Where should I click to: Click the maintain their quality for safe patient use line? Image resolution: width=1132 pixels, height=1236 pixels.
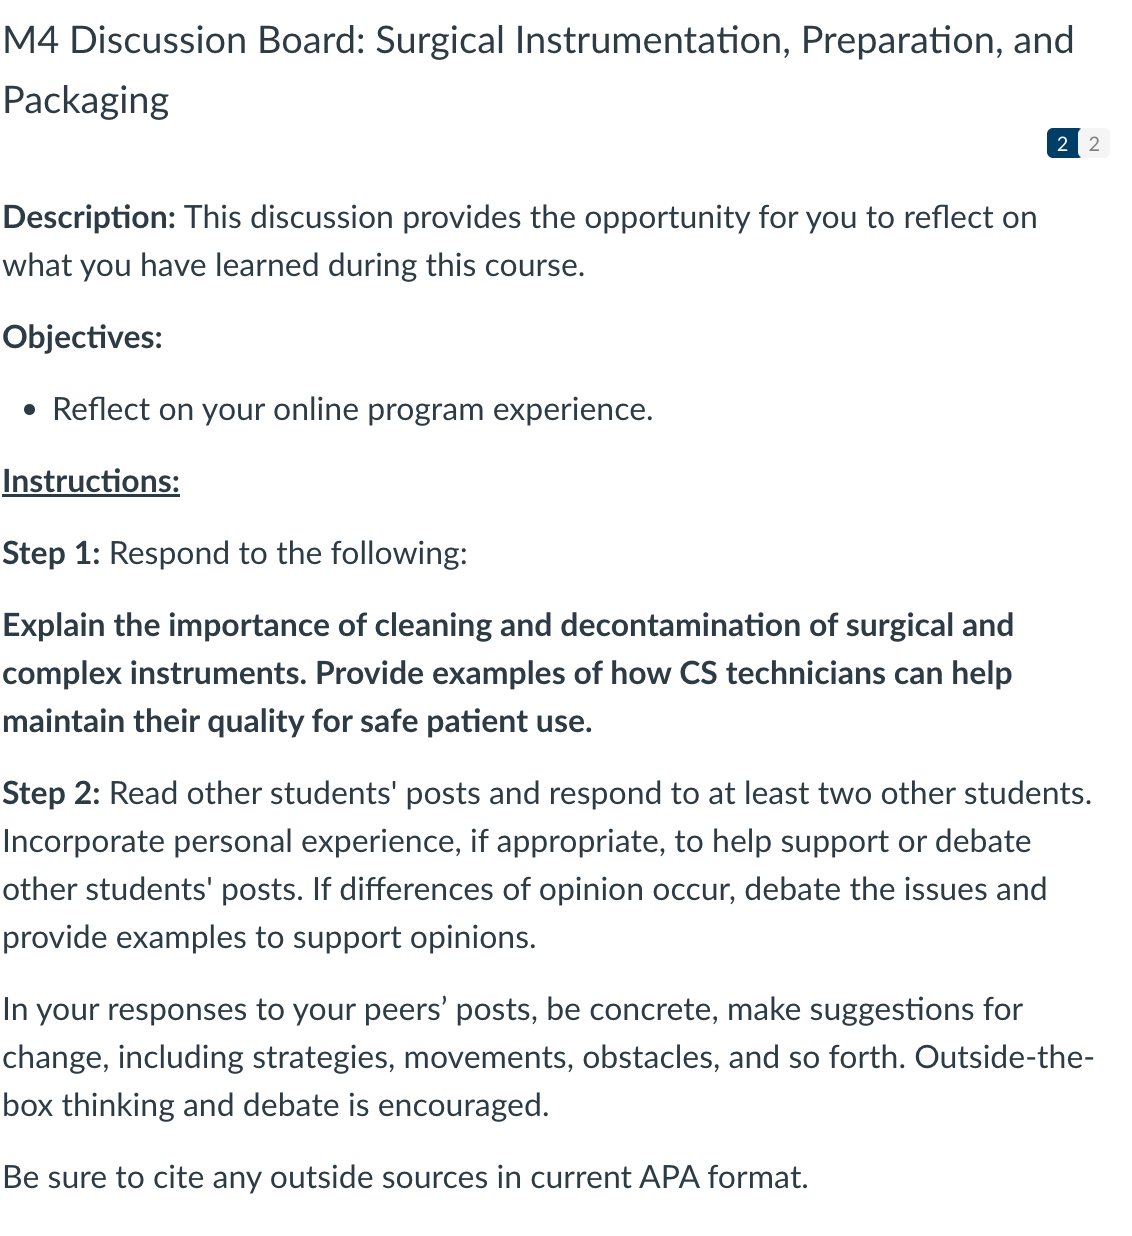pyautogui.click(x=297, y=721)
